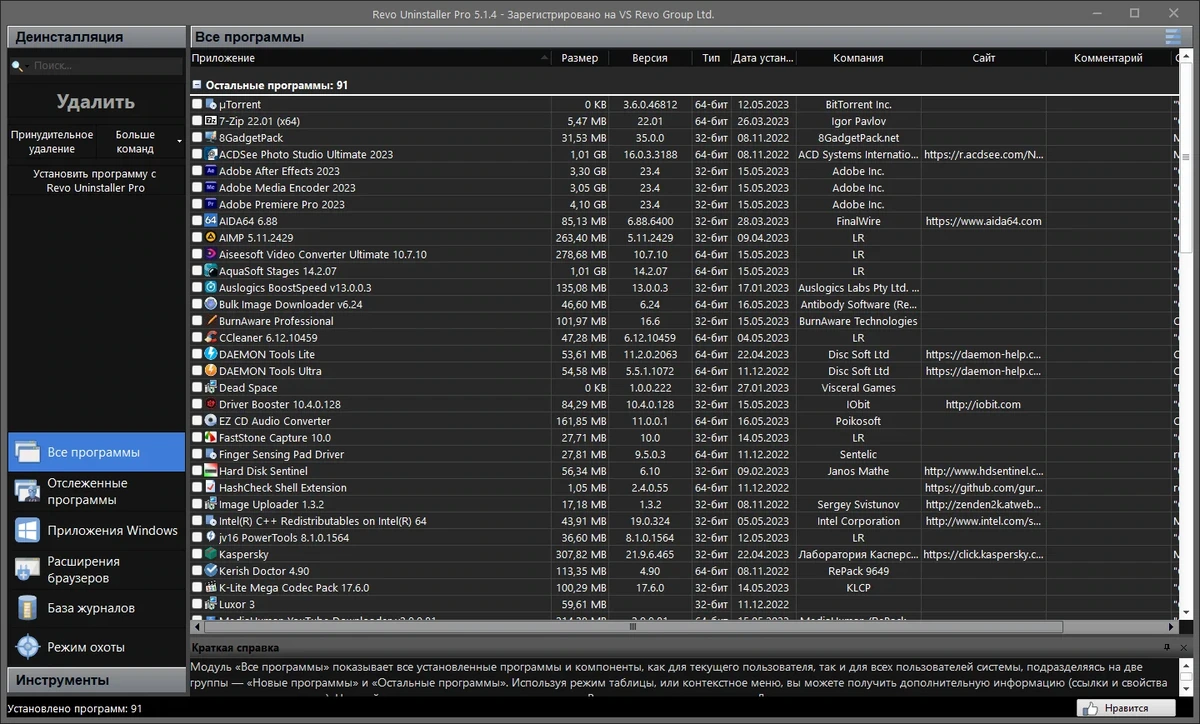This screenshot has width=1200, height=724.
Task: Open the 'Инструменты' section header
Action: click(96, 680)
